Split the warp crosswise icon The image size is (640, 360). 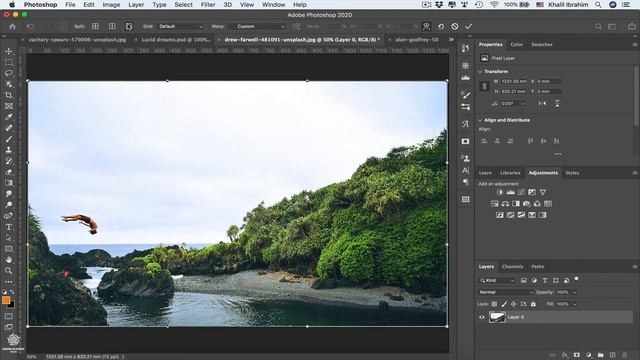click(x=95, y=27)
